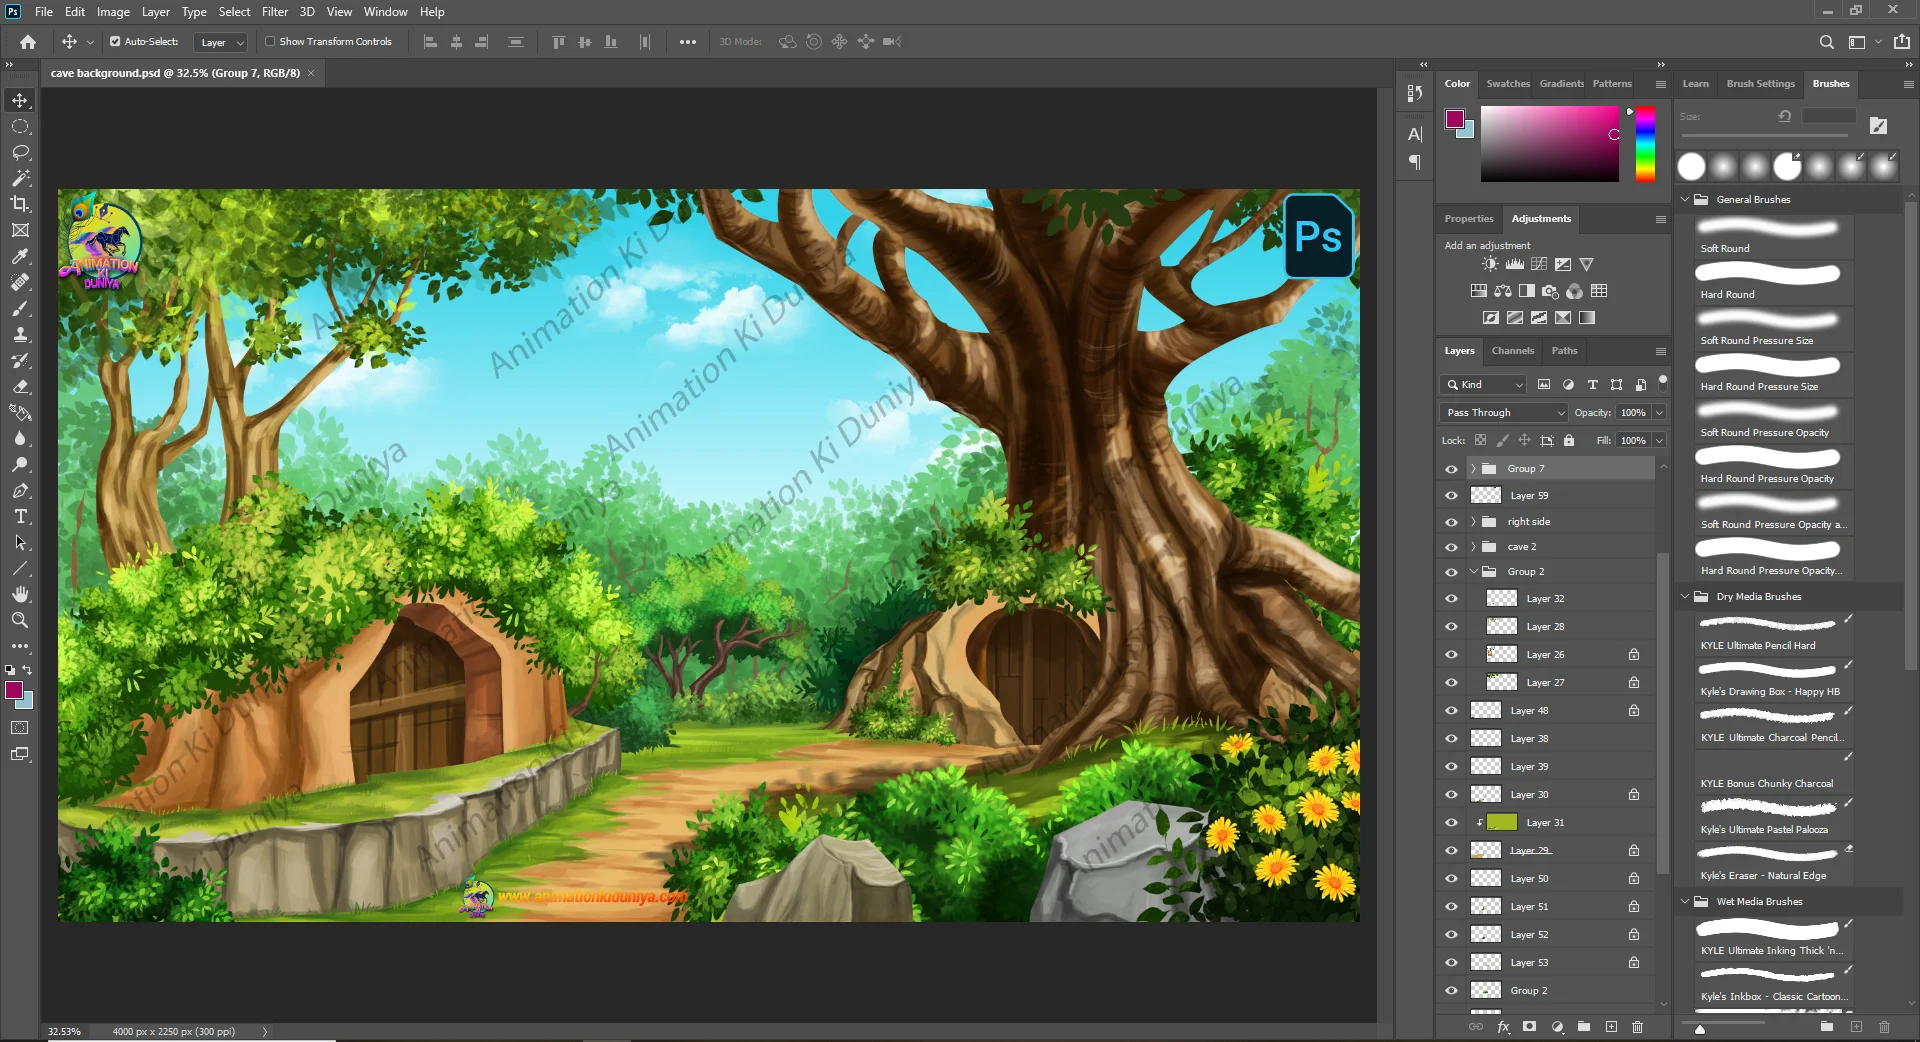Image resolution: width=1920 pixels, height=1042 pixels.
Task: Open the Pass Through blend mode dropdown
Action: click(1503, 413)
